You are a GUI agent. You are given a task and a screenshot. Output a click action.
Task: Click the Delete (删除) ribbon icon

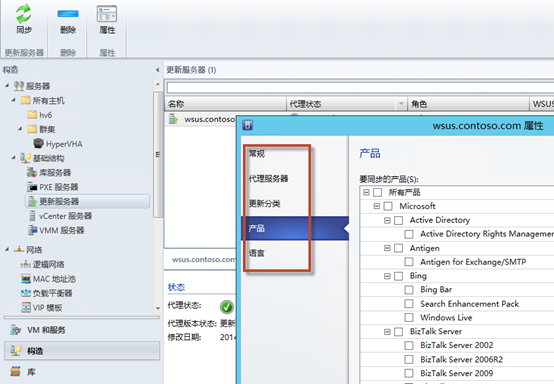(68, 14)
